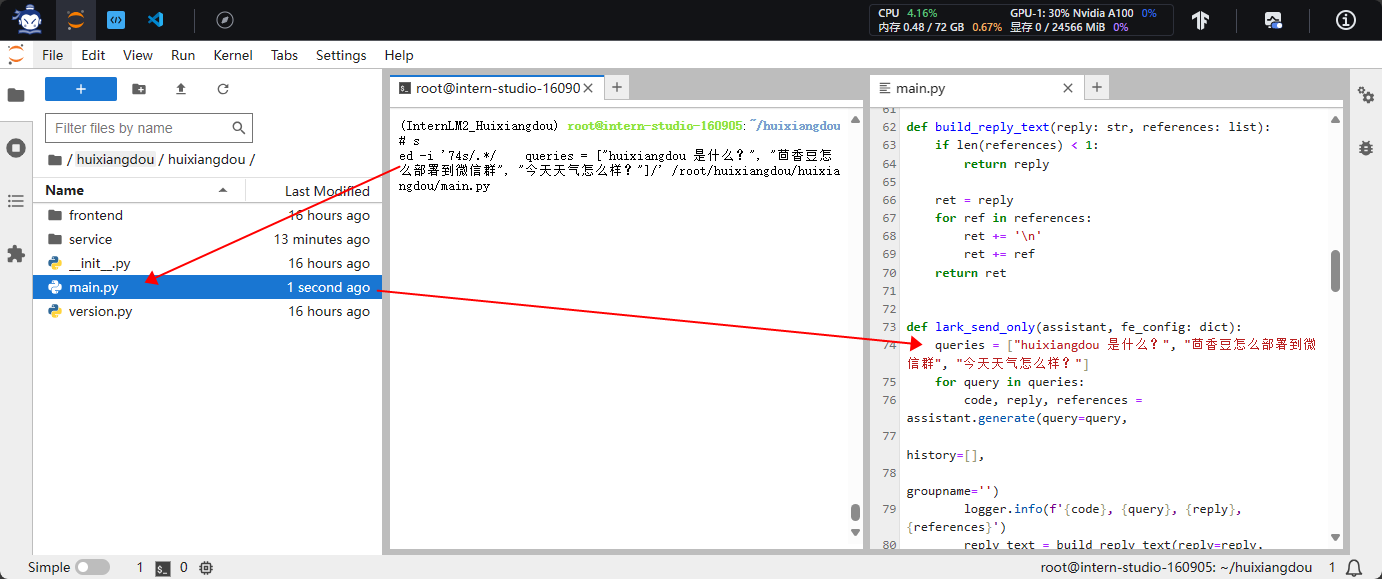Click '13 minutes ago' beside service
This screenshot has width=1382, height=579.
click(x=322, y=239)
